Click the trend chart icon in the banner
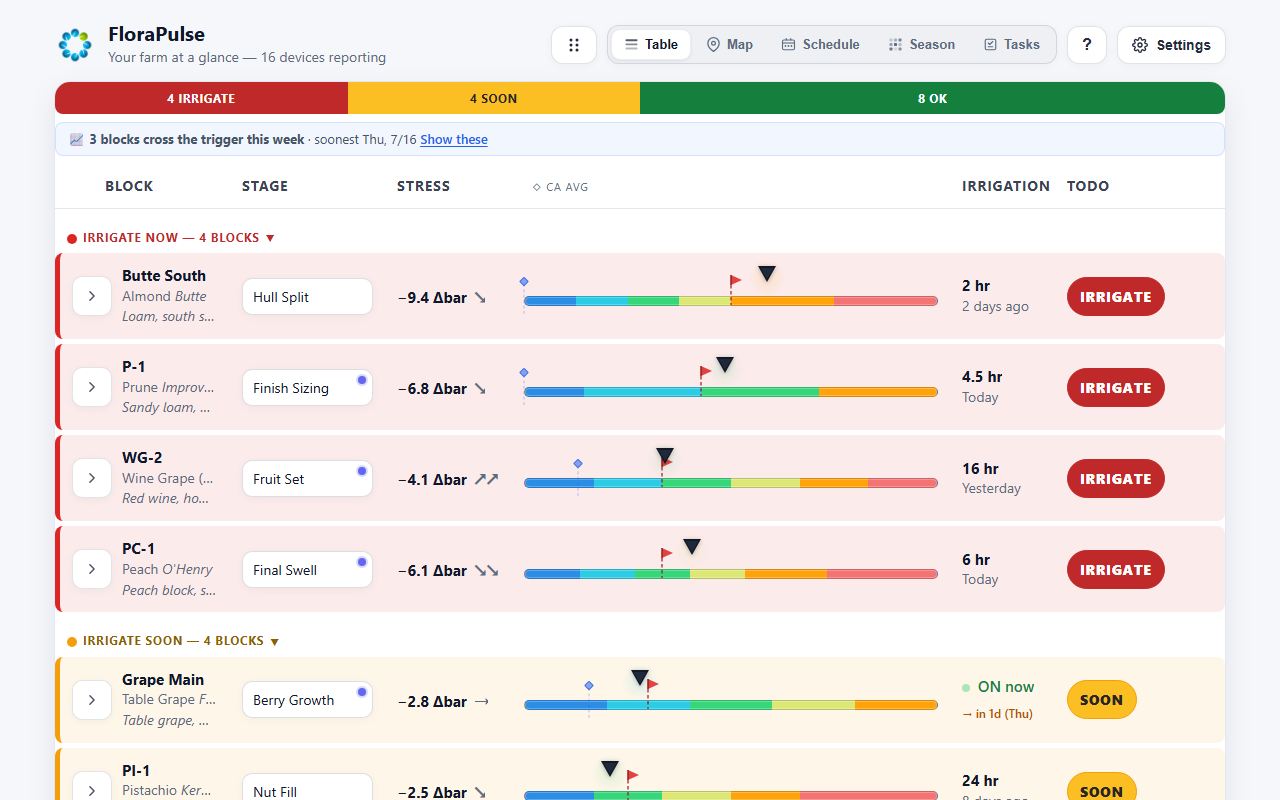1280x800 pixels. (77, 140)
